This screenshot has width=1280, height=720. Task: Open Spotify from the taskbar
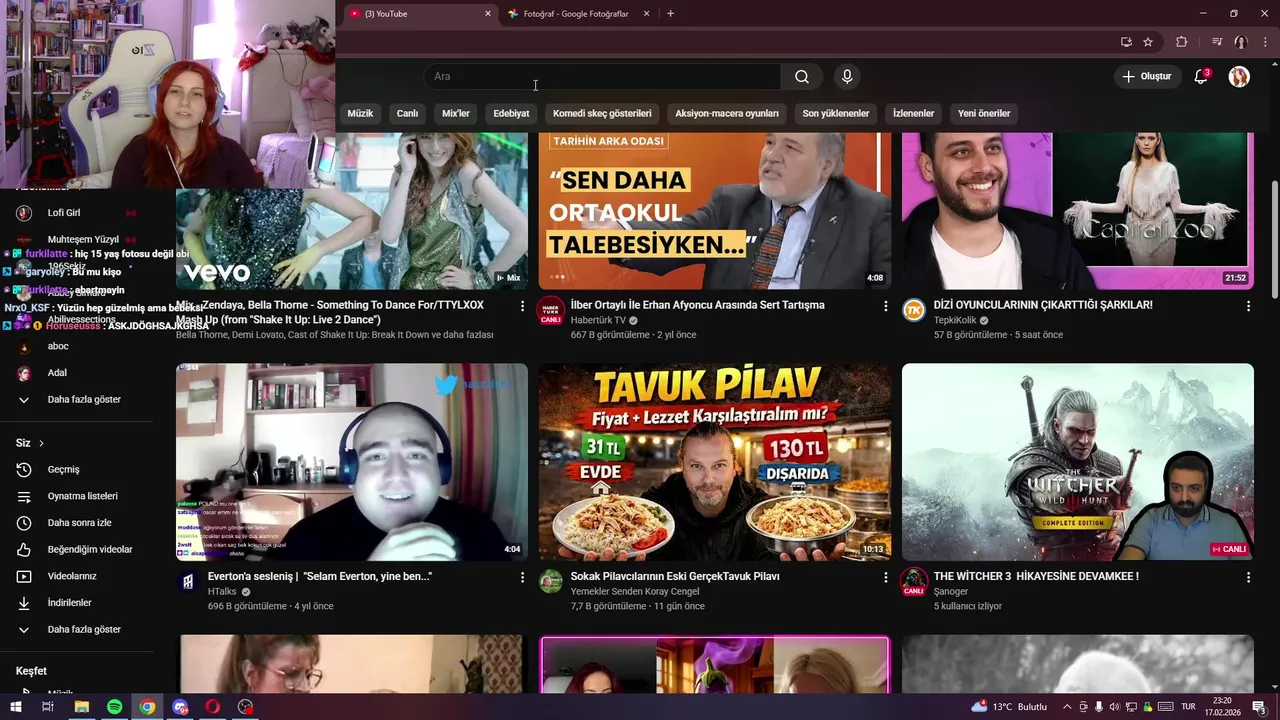pyautogui.click(x=114, y=707)
